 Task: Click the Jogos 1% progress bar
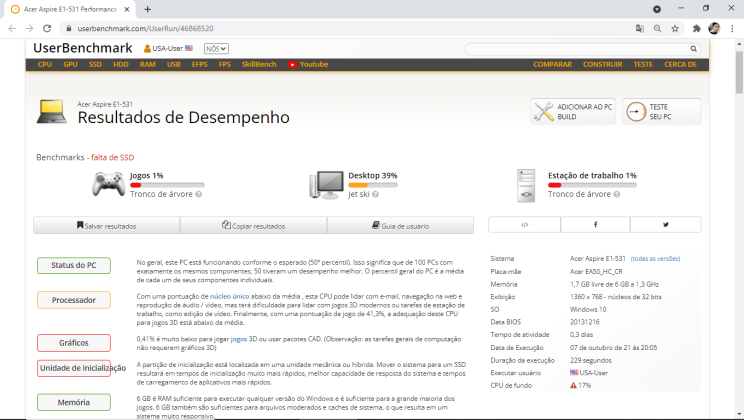tap(167, 185)
